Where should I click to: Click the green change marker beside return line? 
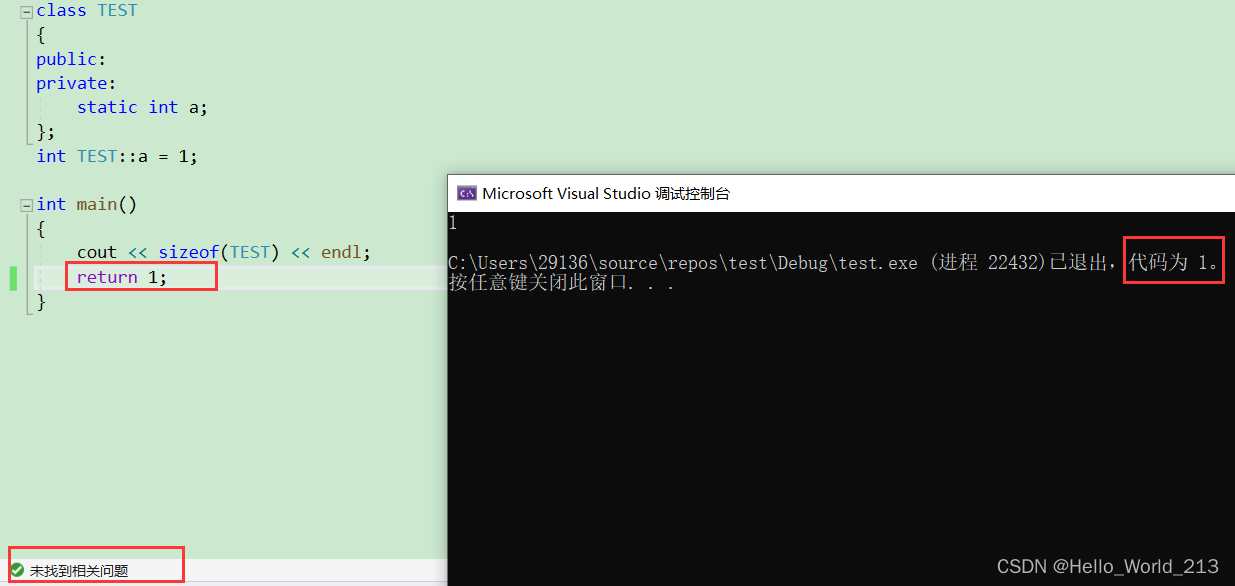(x=14, y=277)
